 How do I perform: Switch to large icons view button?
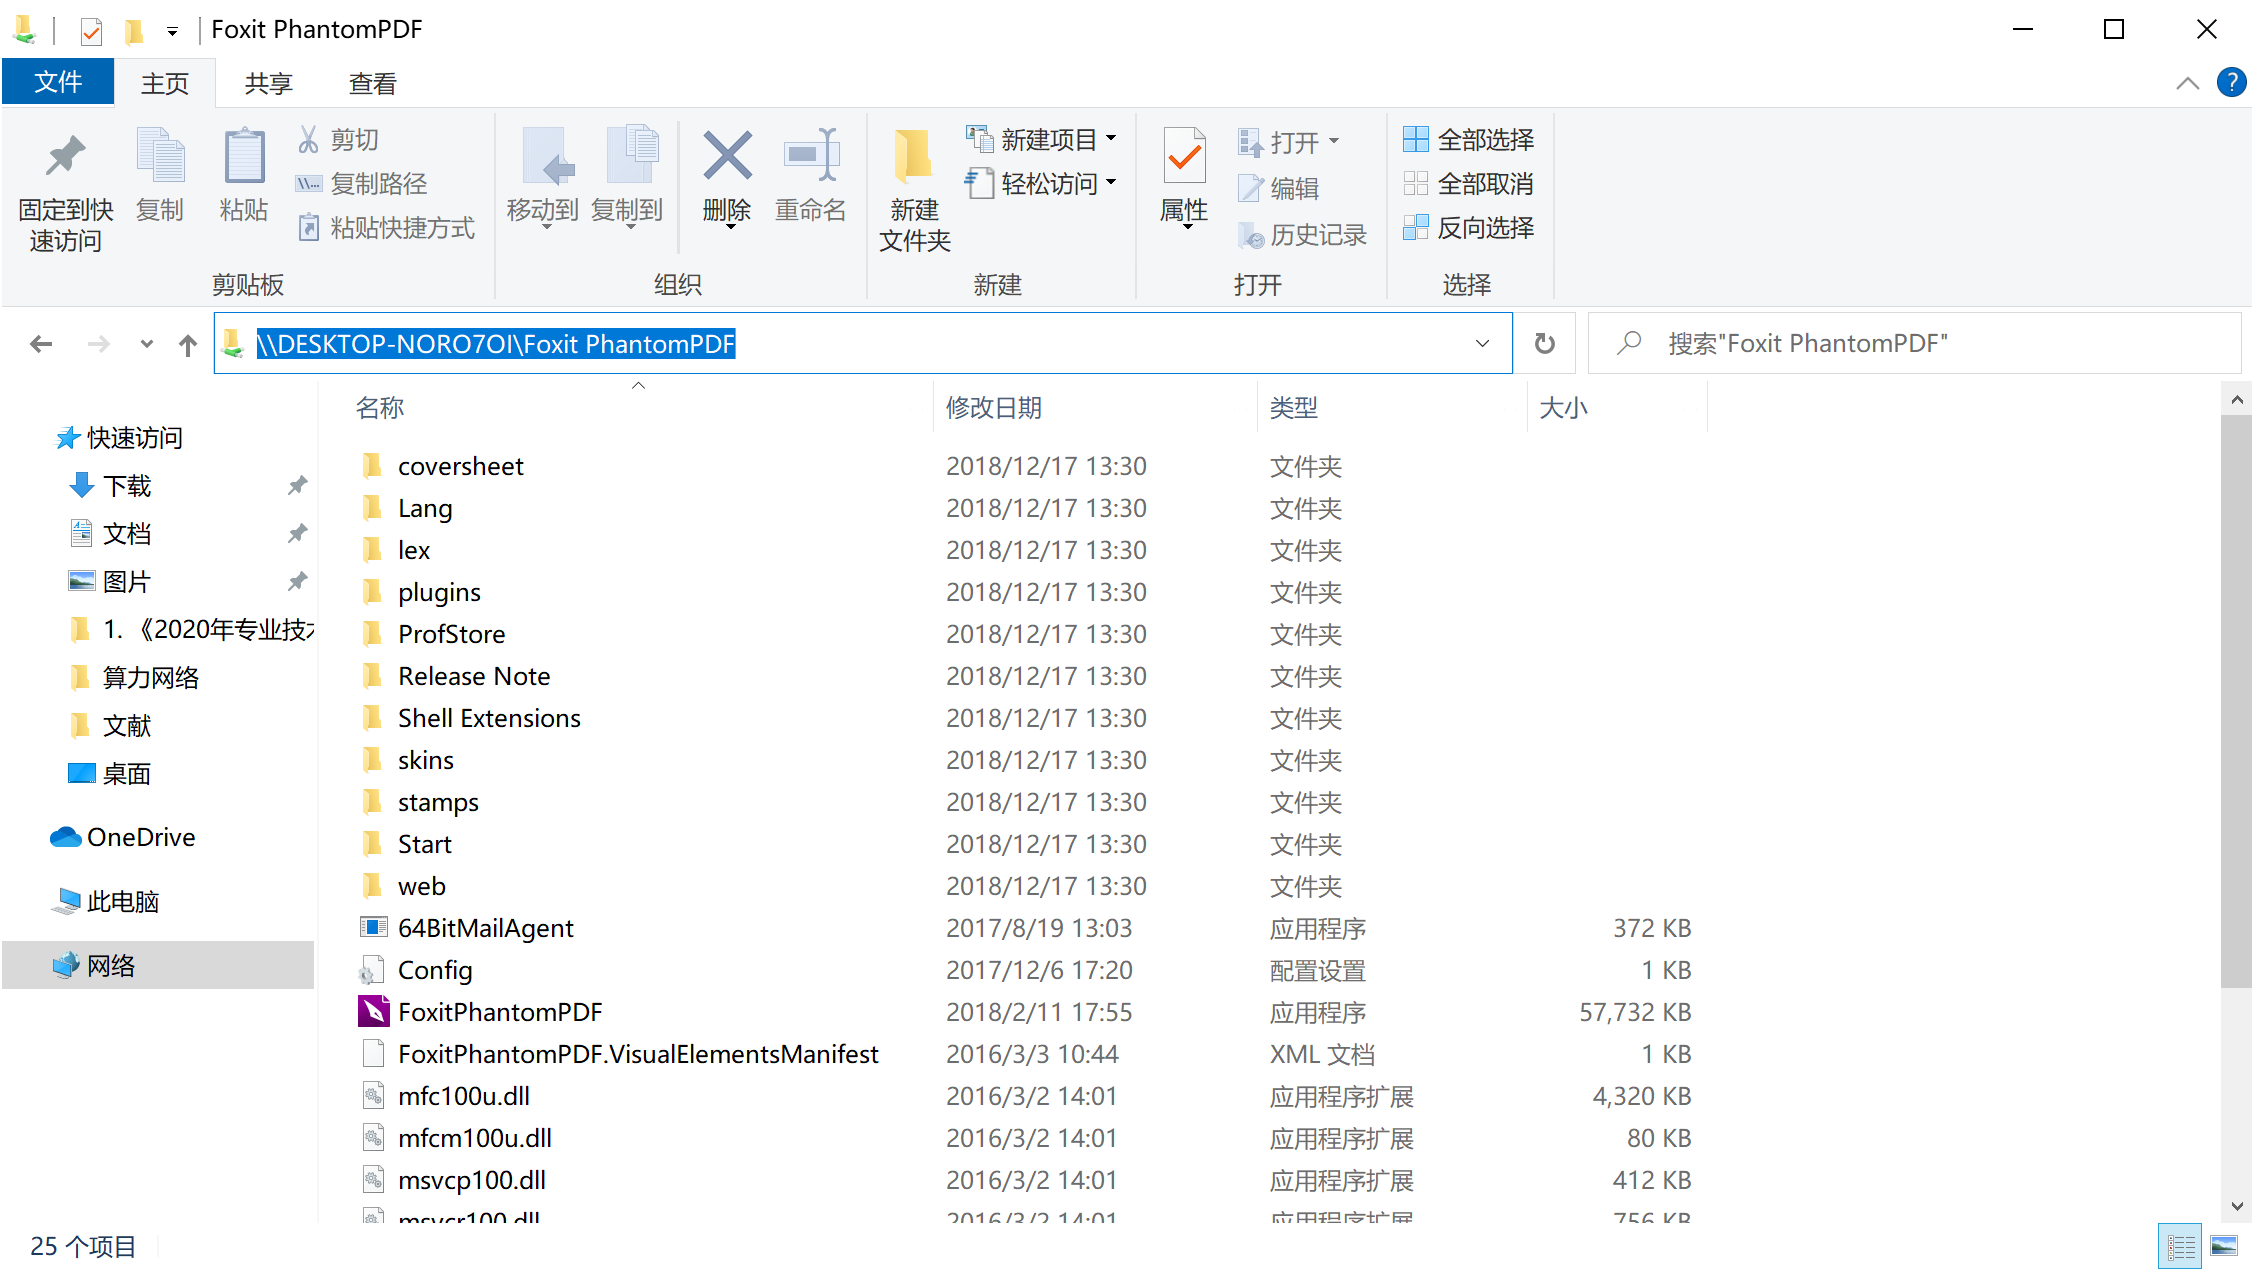[x=2224, y=1246]
